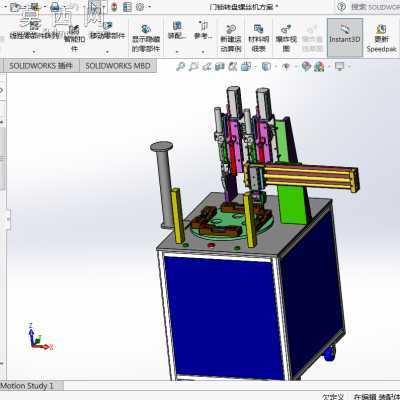Click 更新 Speedpak update button
The width and height of the screenshot is (400, 400).
[x=382, y=38]
